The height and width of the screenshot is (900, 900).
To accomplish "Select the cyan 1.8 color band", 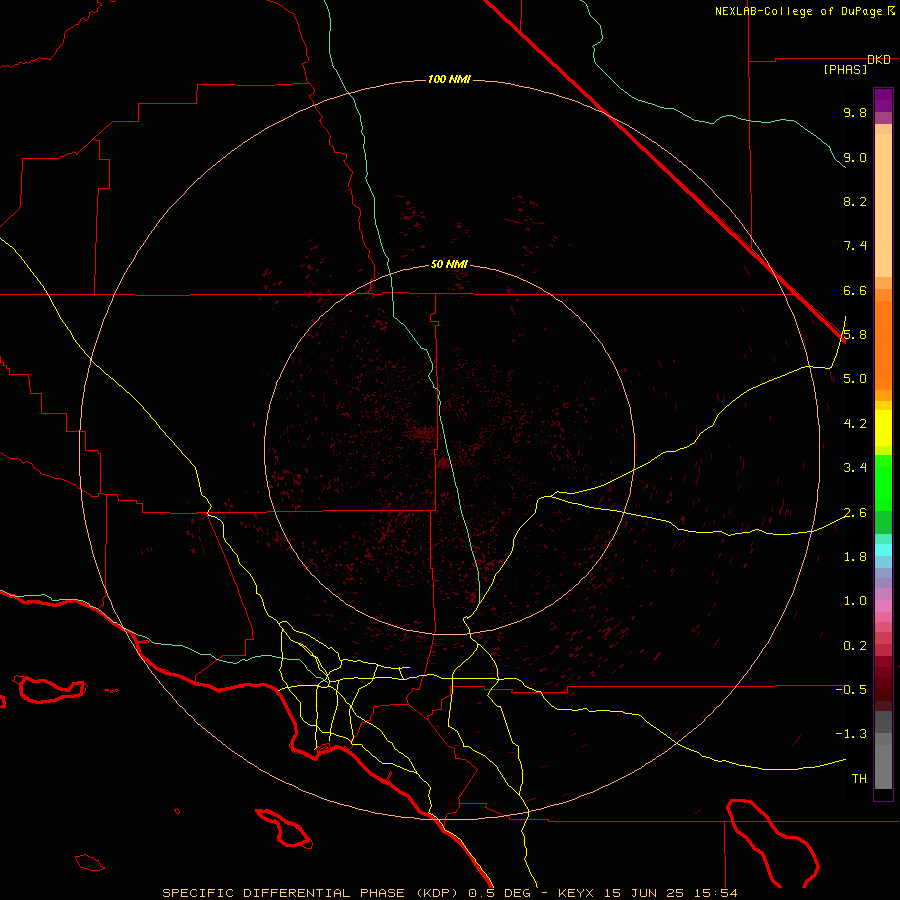I will pos(883,550).
